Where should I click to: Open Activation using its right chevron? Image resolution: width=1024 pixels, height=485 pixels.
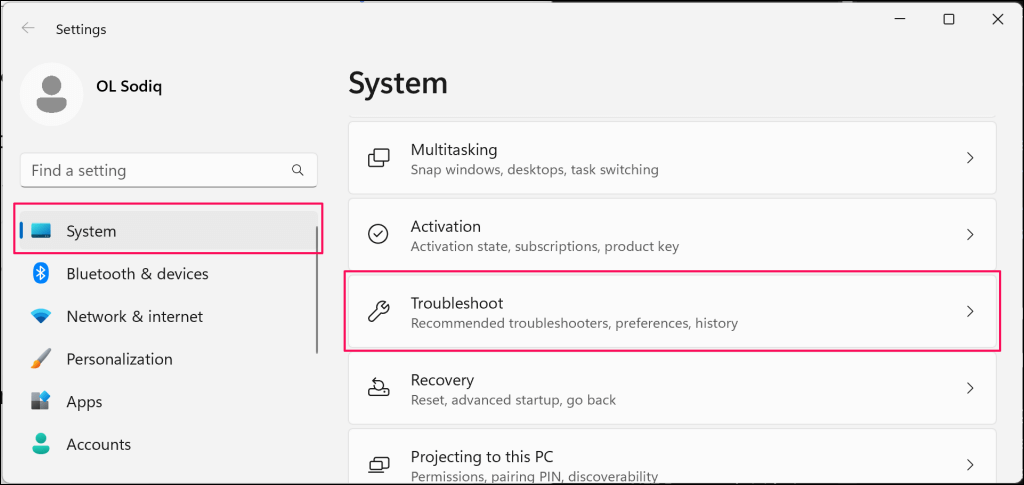[x=969, y=234]
